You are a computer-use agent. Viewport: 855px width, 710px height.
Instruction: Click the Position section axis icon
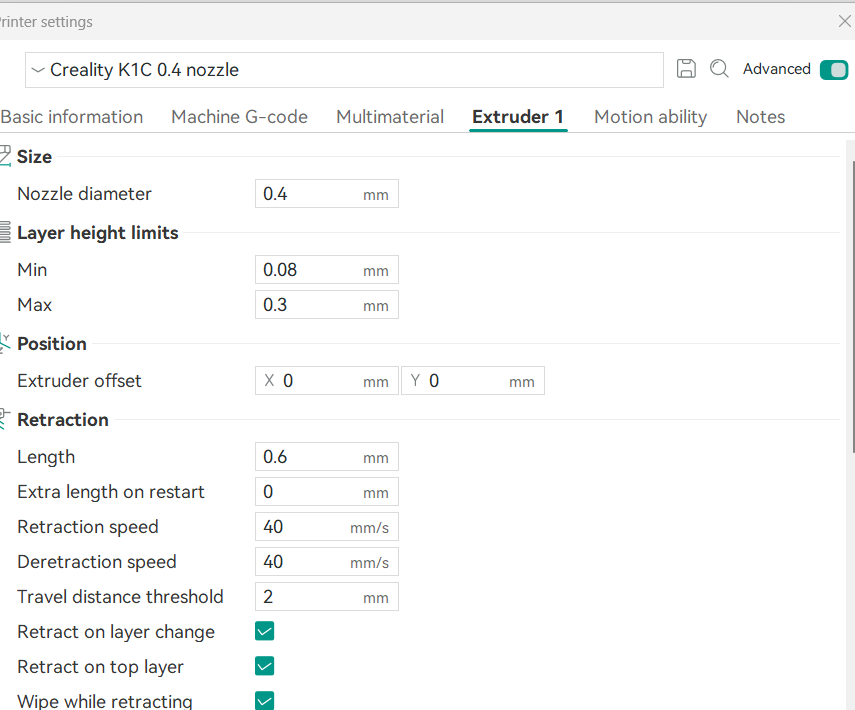coord(5,344)
